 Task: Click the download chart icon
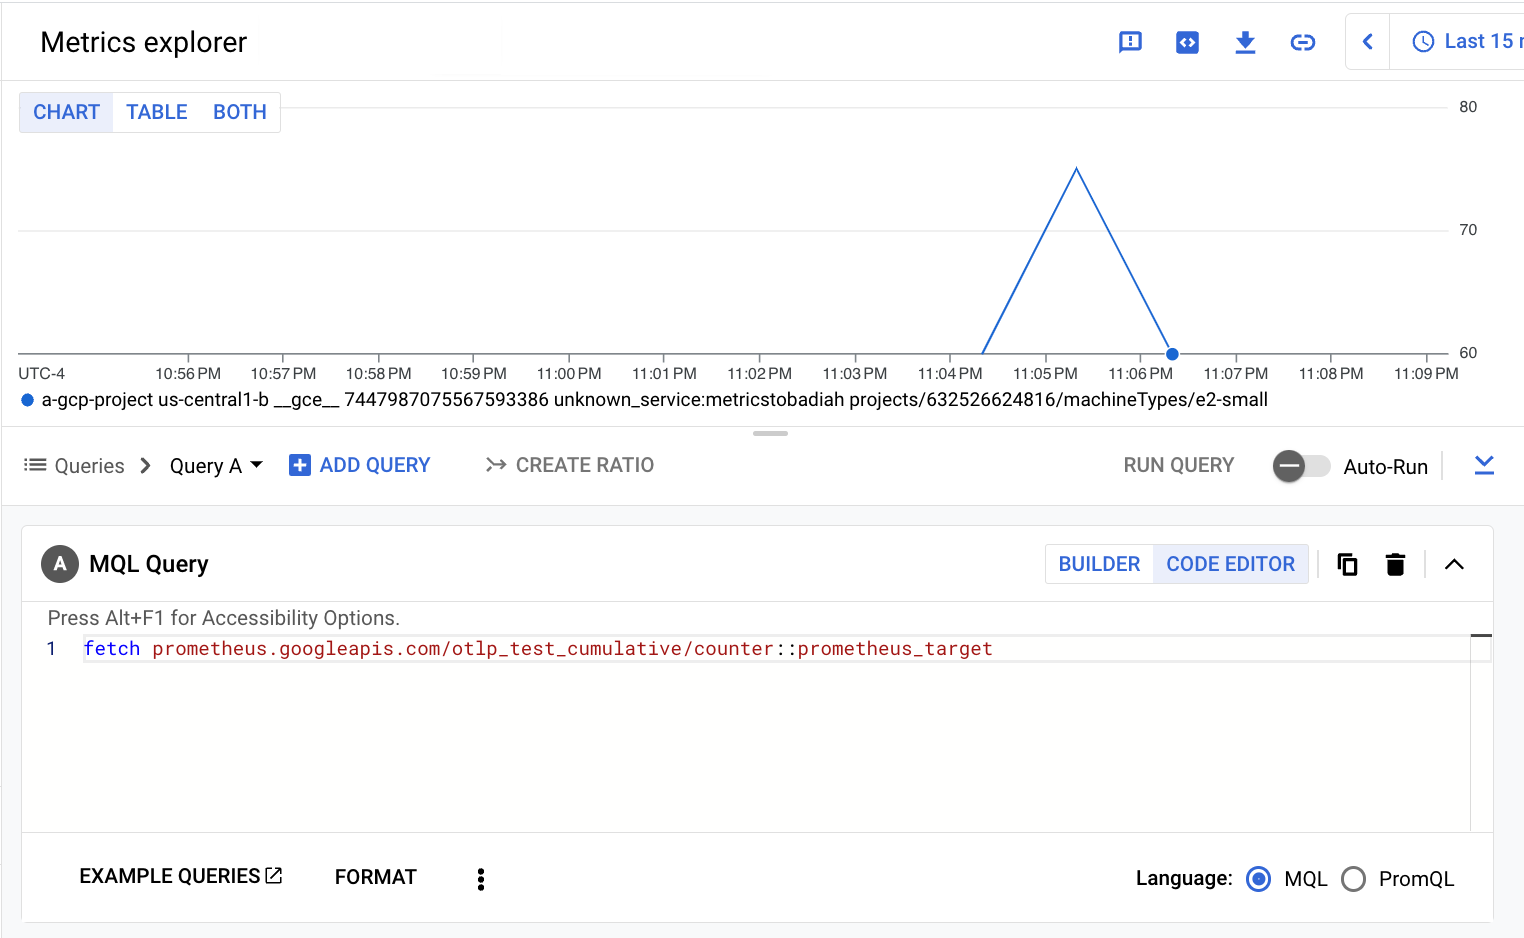tap(1245, 42)
